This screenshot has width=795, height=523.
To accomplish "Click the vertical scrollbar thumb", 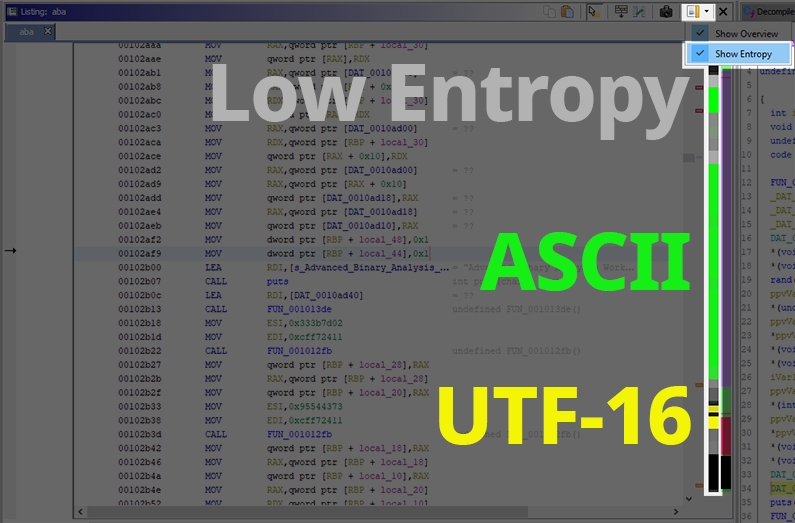I will pos(689,158).
